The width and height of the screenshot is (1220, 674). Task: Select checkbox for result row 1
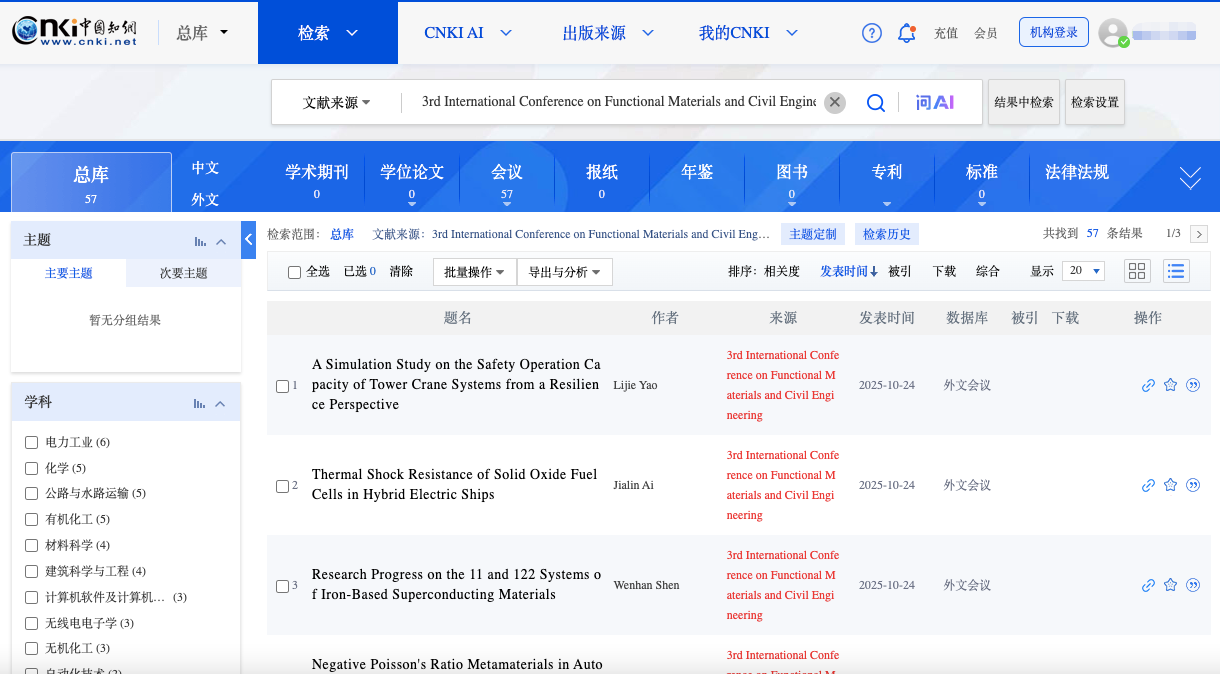click(x=282, y=386)
